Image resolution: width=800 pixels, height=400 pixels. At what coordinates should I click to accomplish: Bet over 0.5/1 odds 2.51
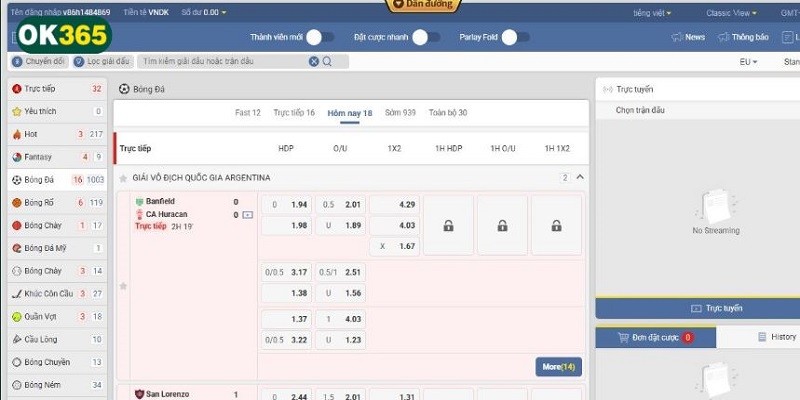[x=340, y=272]
